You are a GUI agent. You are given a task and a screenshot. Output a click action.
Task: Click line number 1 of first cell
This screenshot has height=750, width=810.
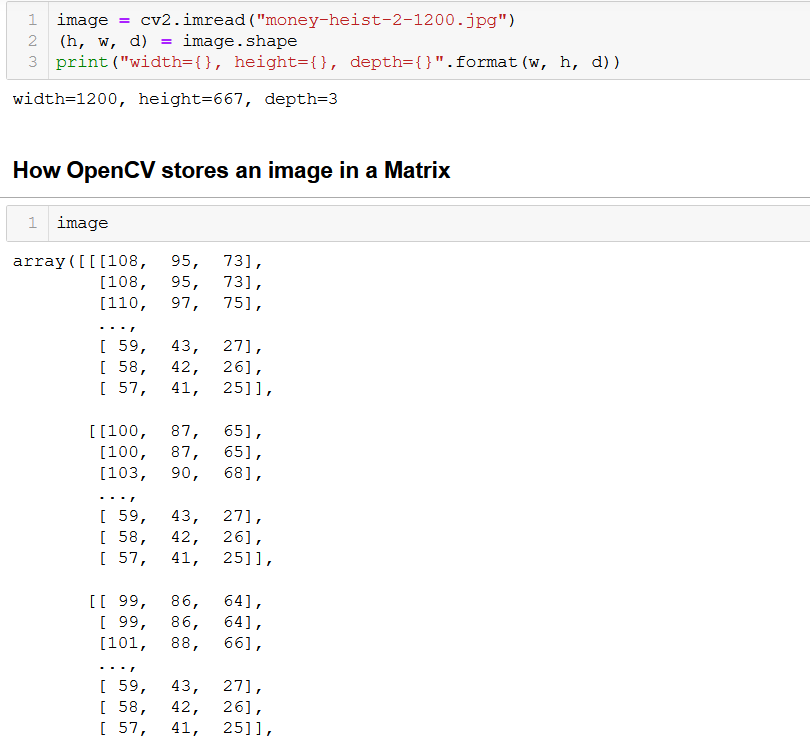[x=33, y=20]
